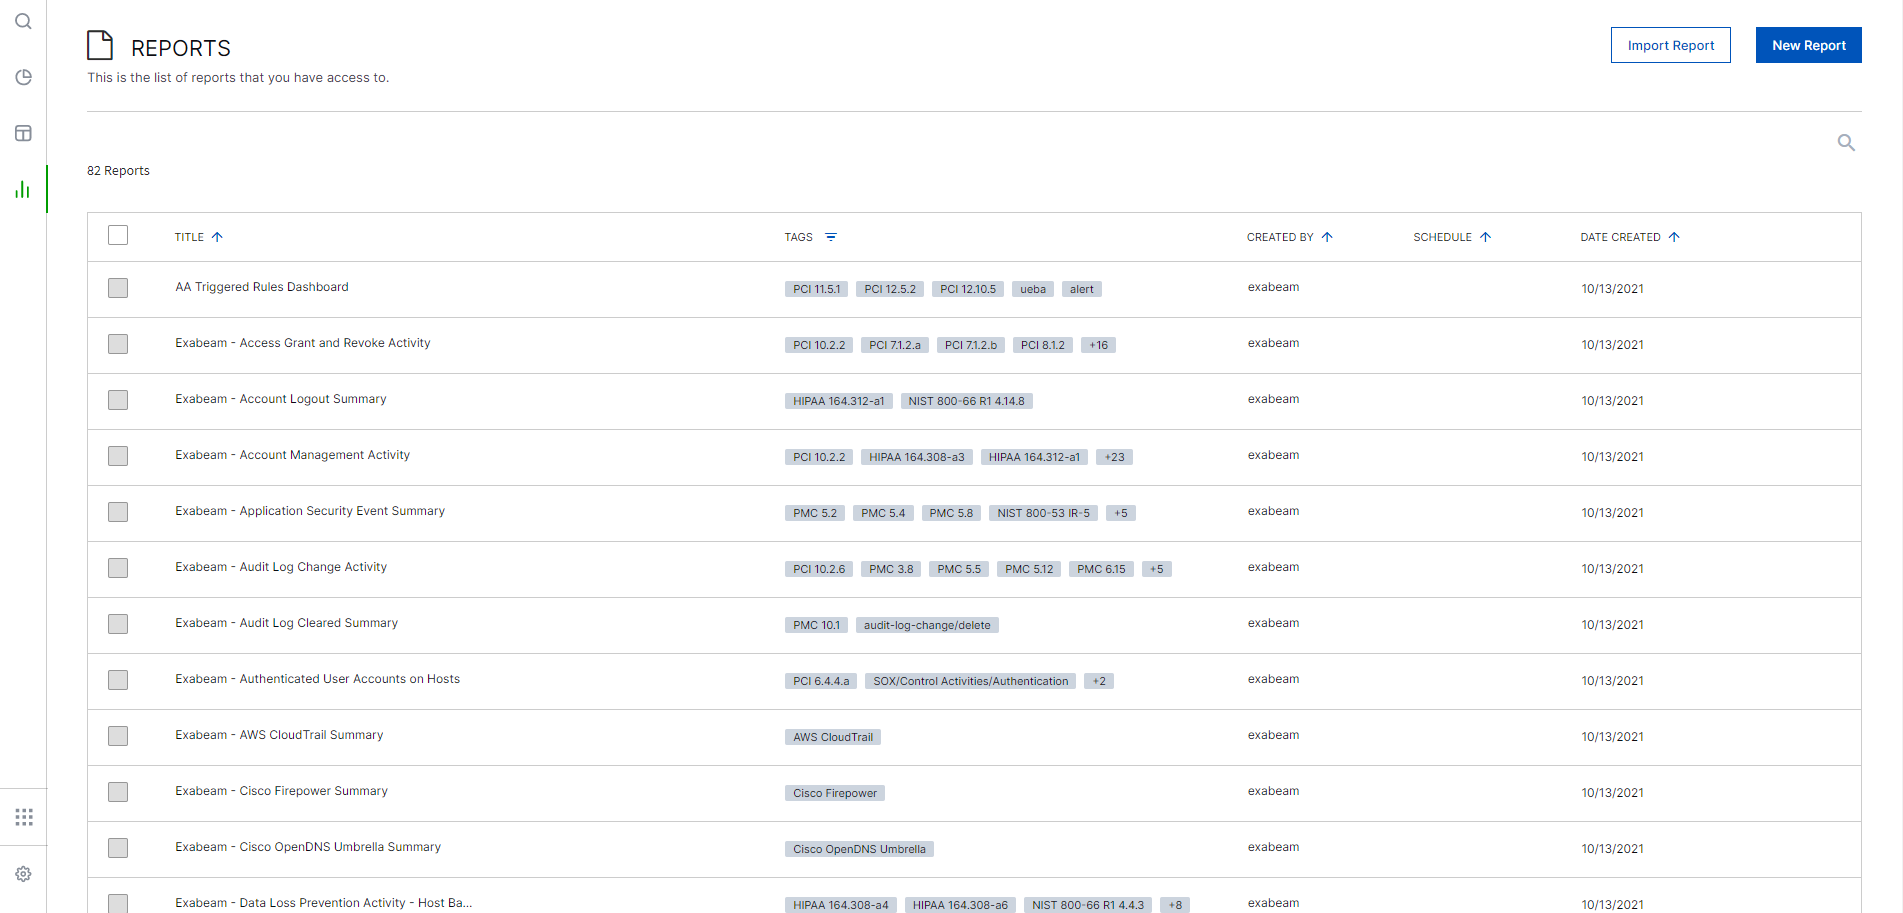Click the HIPAA 164.312-a1 tag in Logout row

[x=838, y=401]
